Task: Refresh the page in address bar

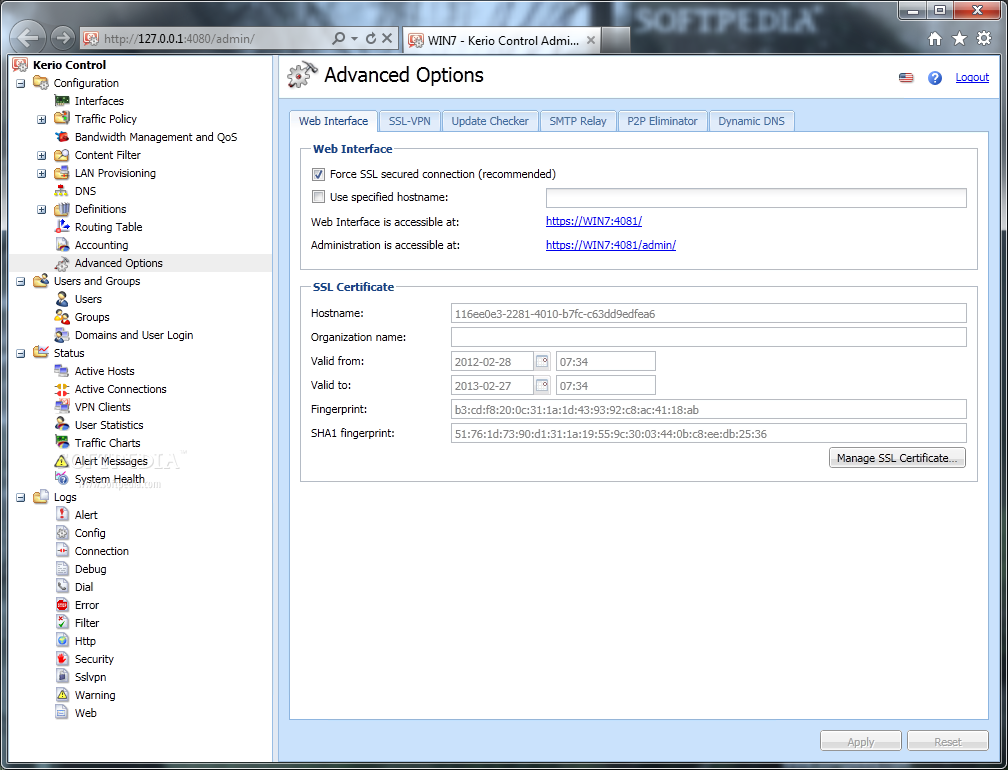Action: [370, 39]
